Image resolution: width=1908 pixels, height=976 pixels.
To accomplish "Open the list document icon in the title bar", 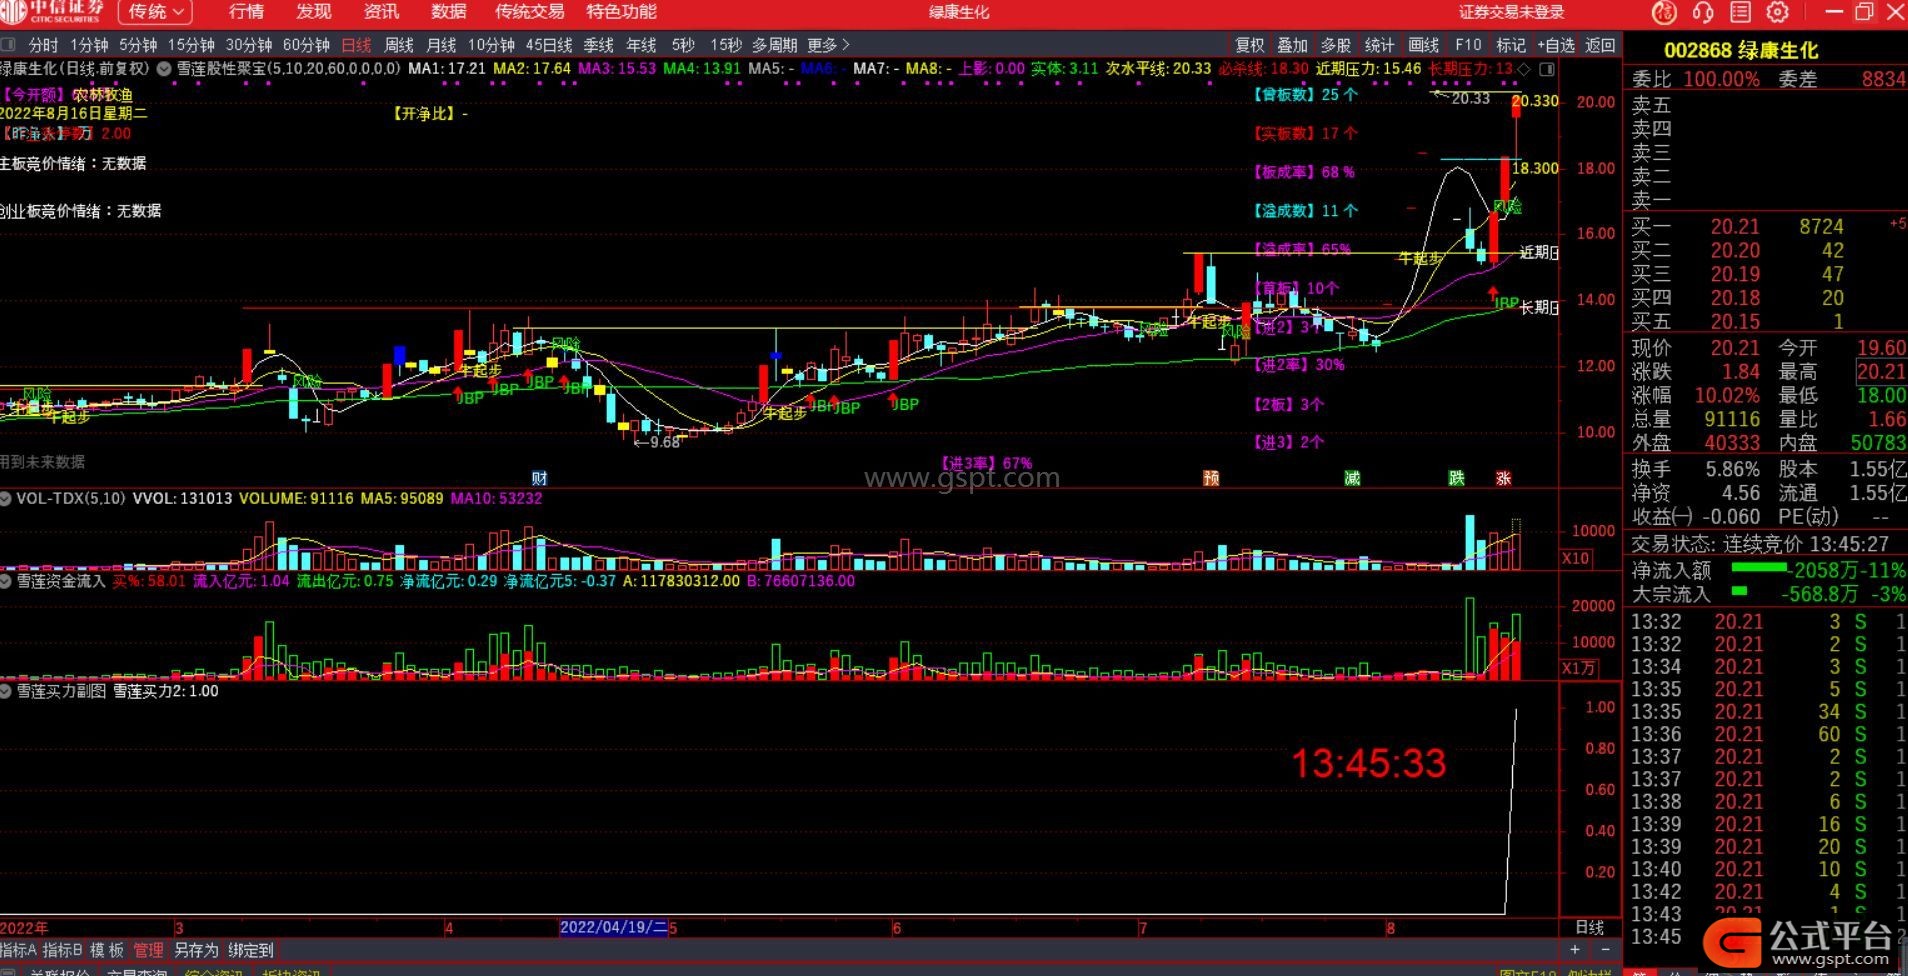I will [1740, 12].
